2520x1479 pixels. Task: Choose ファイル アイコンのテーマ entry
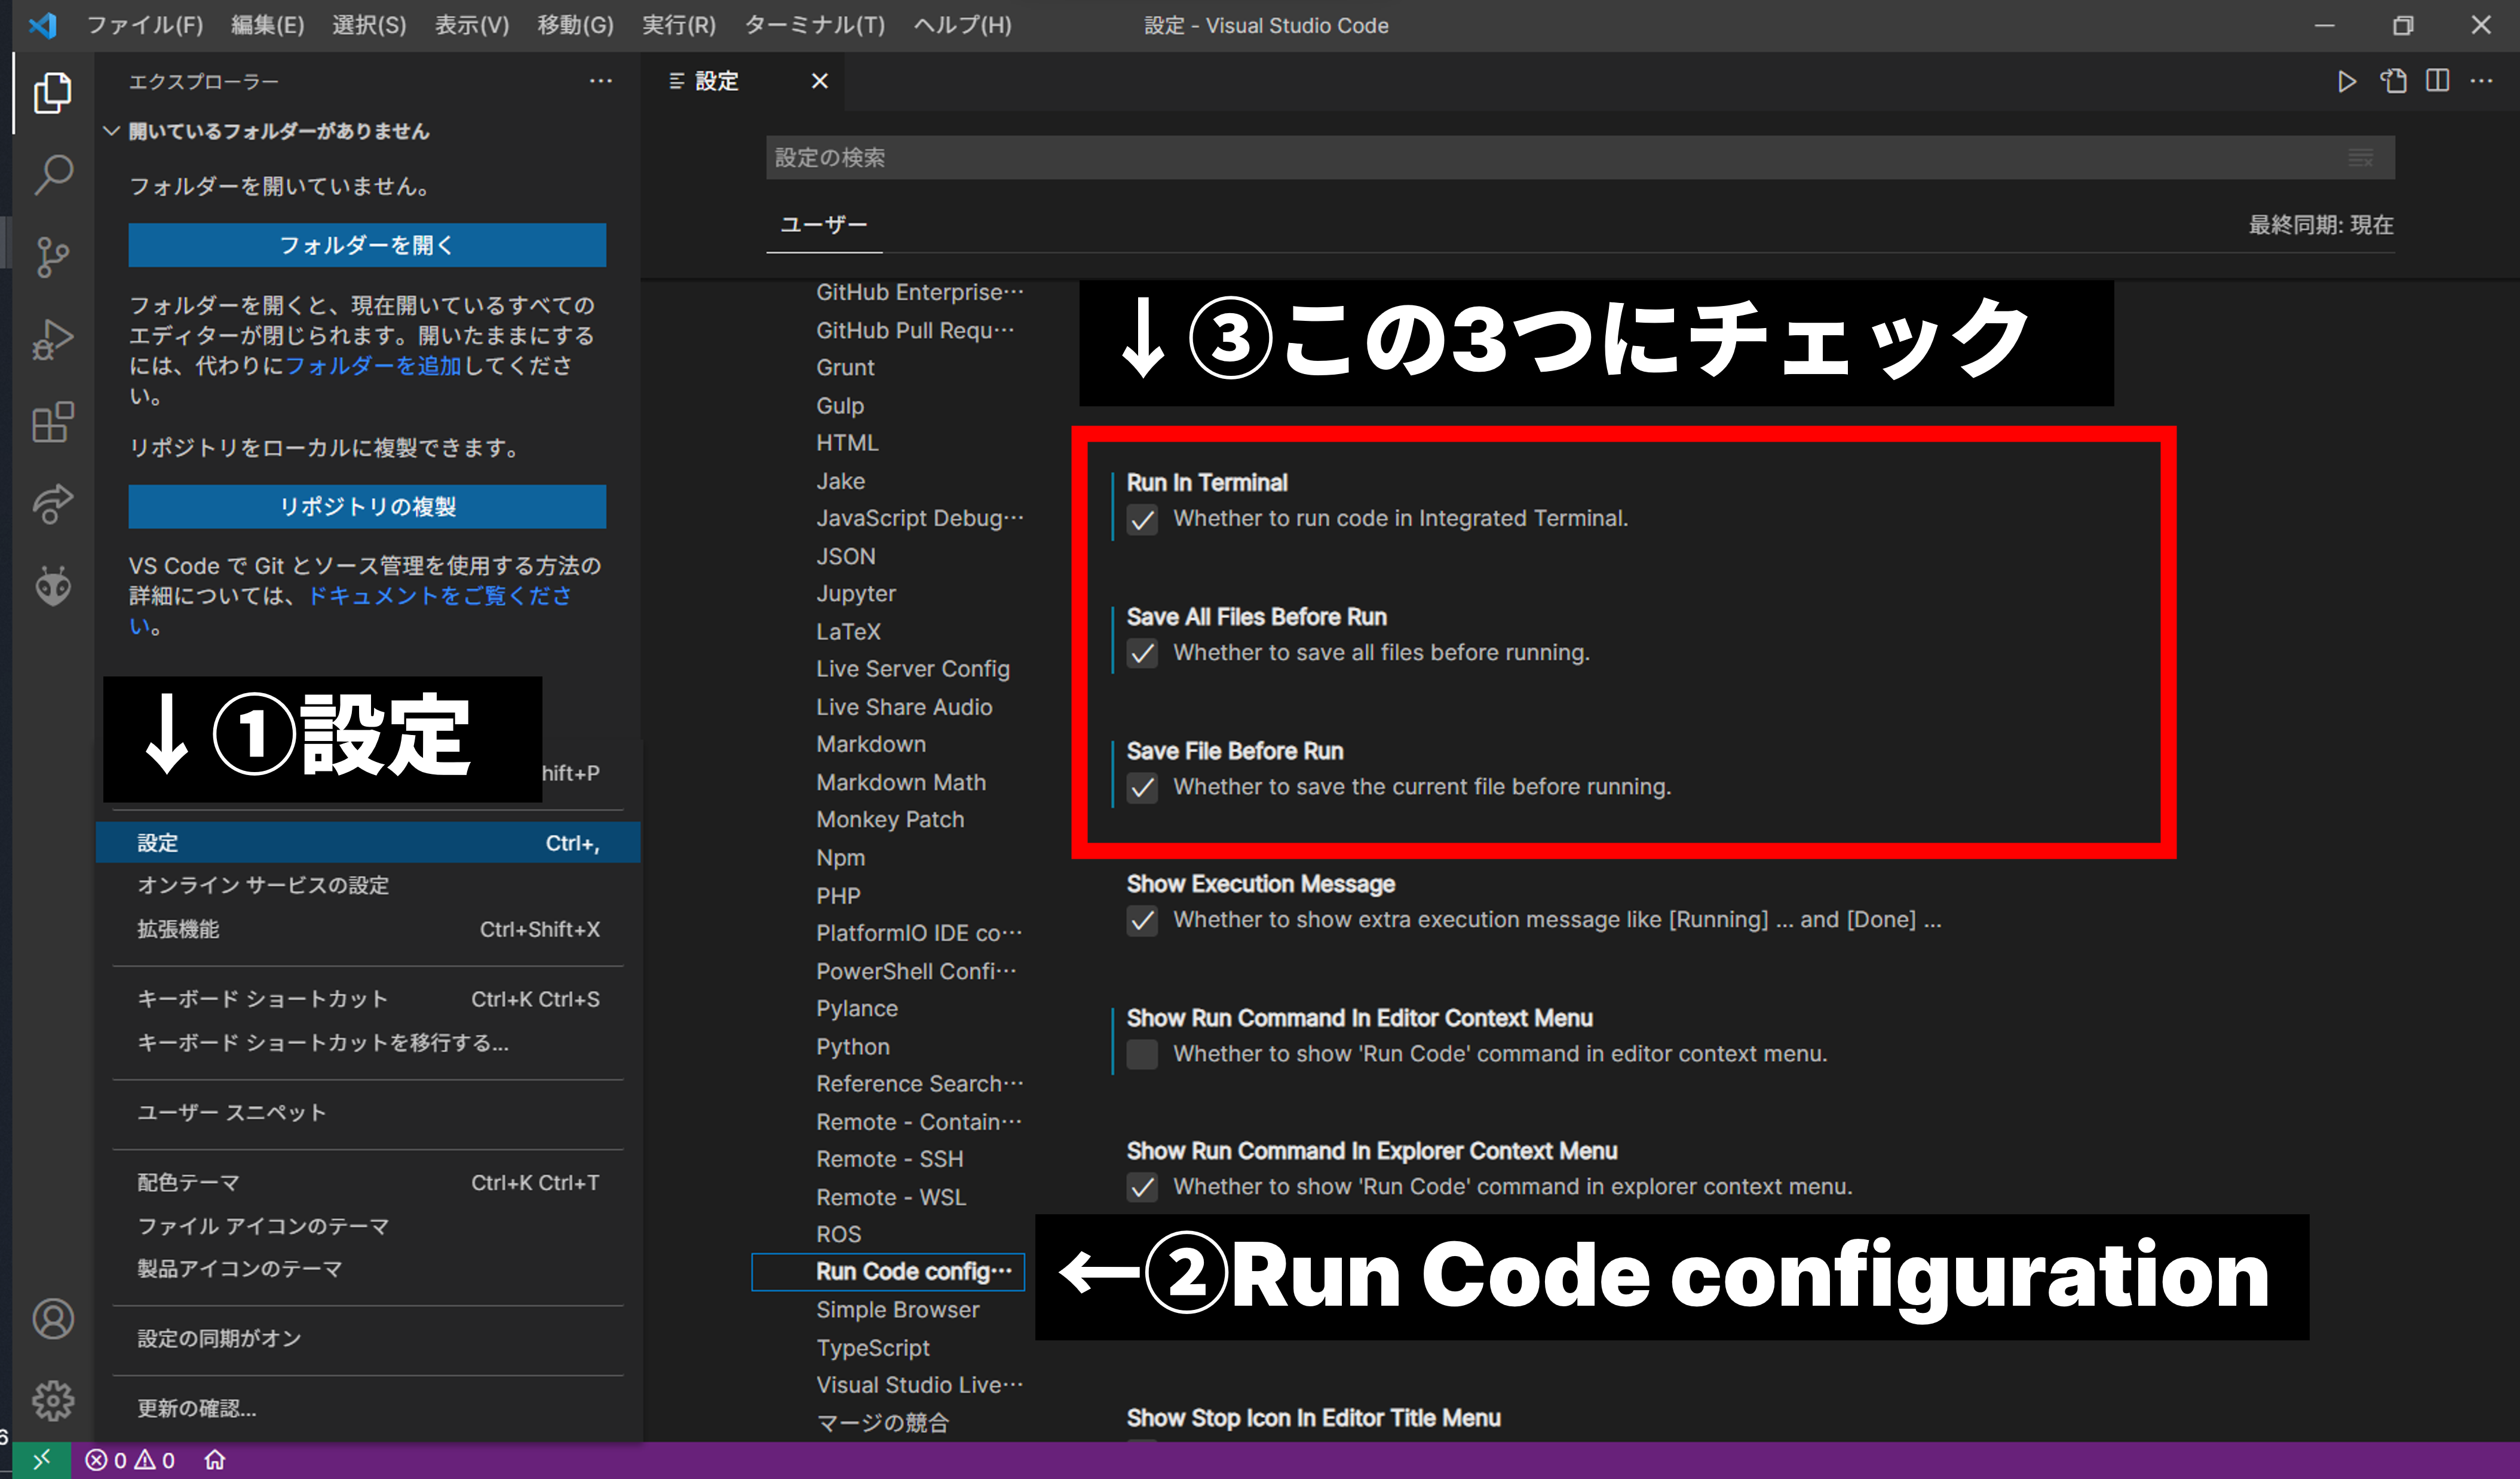coord(368,1226)
